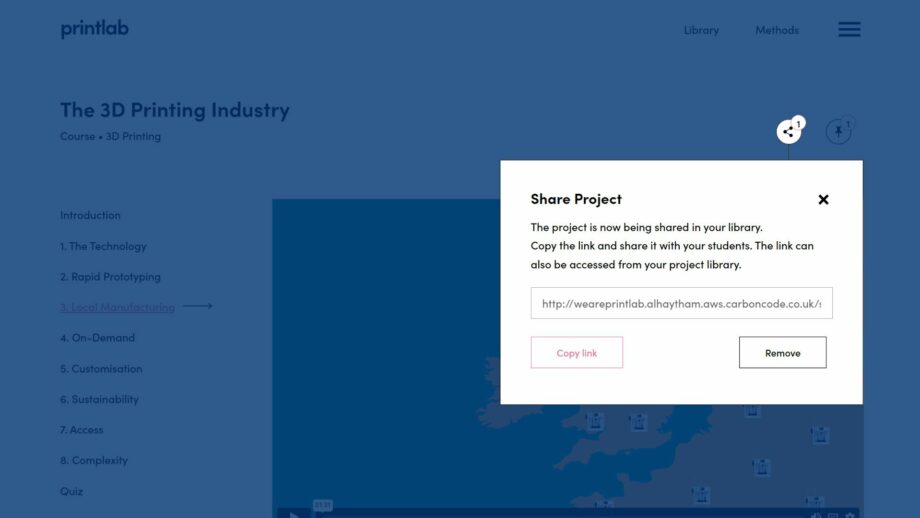
Task: Click the Remove button
Action: (x=782, y=353)
